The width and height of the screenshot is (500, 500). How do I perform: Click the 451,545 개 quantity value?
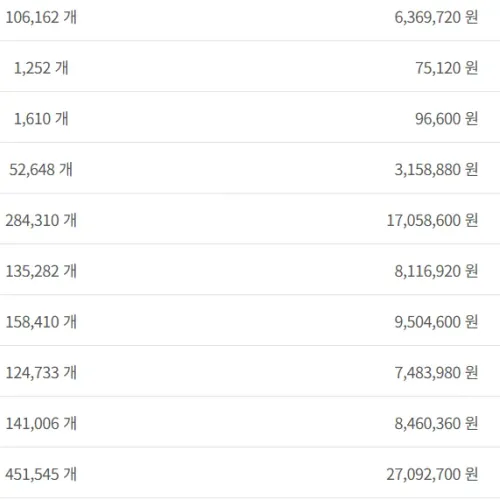[41, 474]
